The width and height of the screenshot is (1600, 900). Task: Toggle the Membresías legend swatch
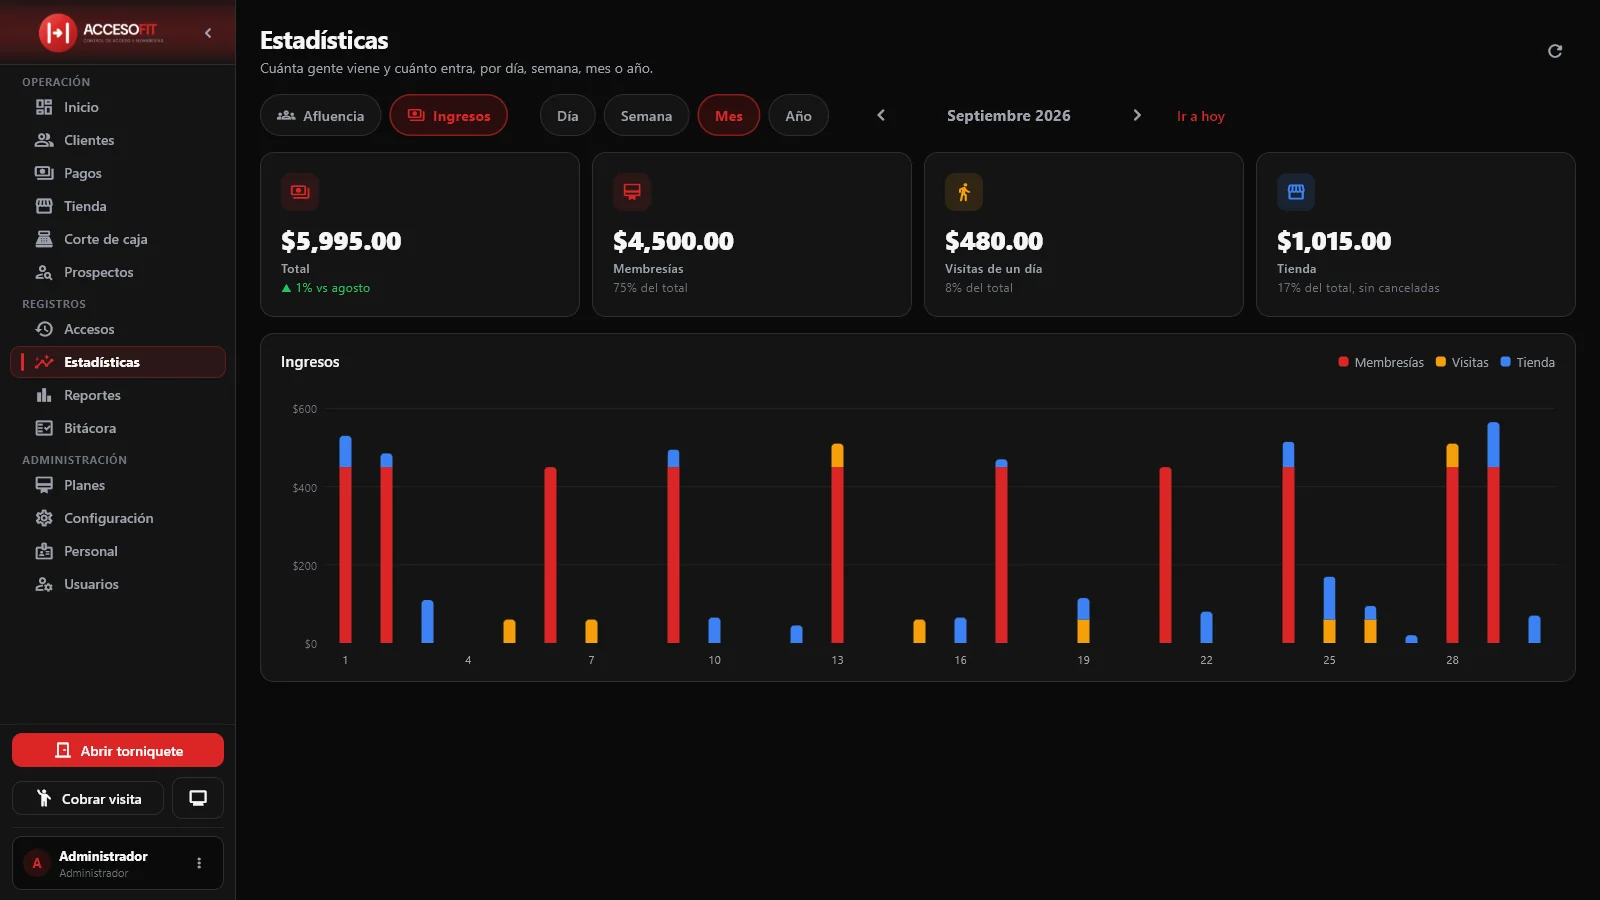[1343, 362]
